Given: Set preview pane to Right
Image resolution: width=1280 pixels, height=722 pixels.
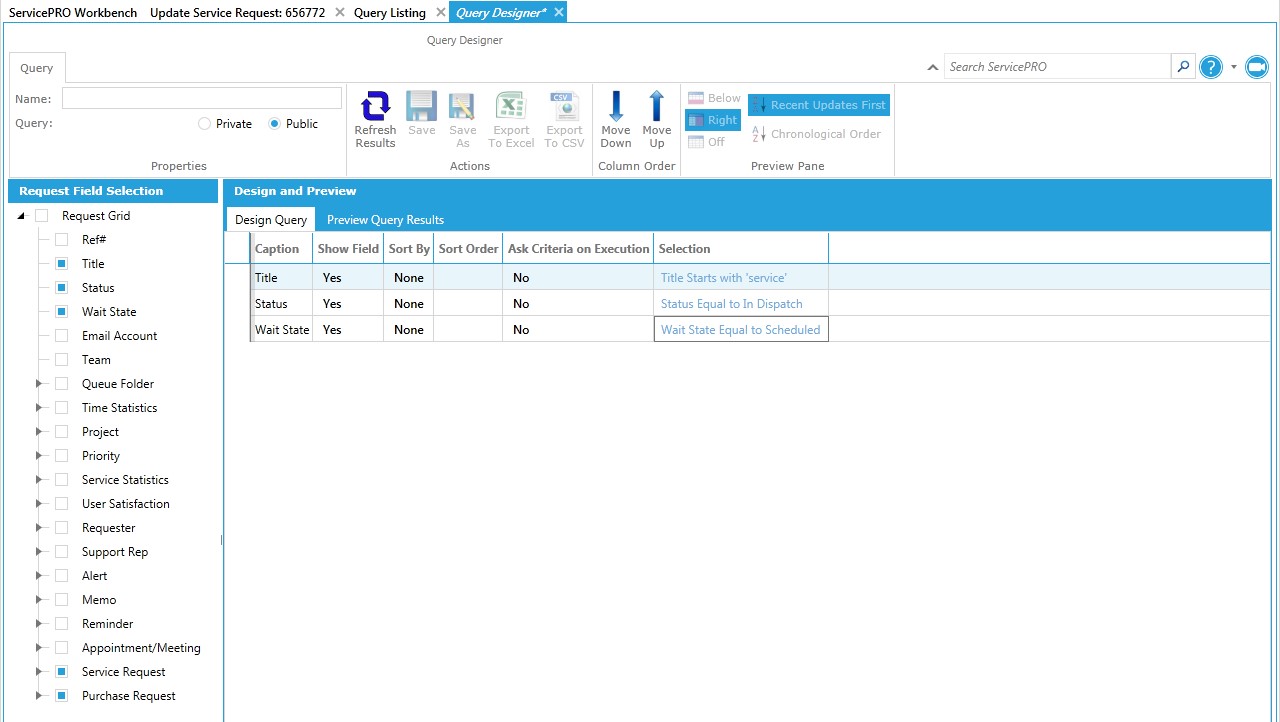Looking at the screenshot, I should coord(713,120).
